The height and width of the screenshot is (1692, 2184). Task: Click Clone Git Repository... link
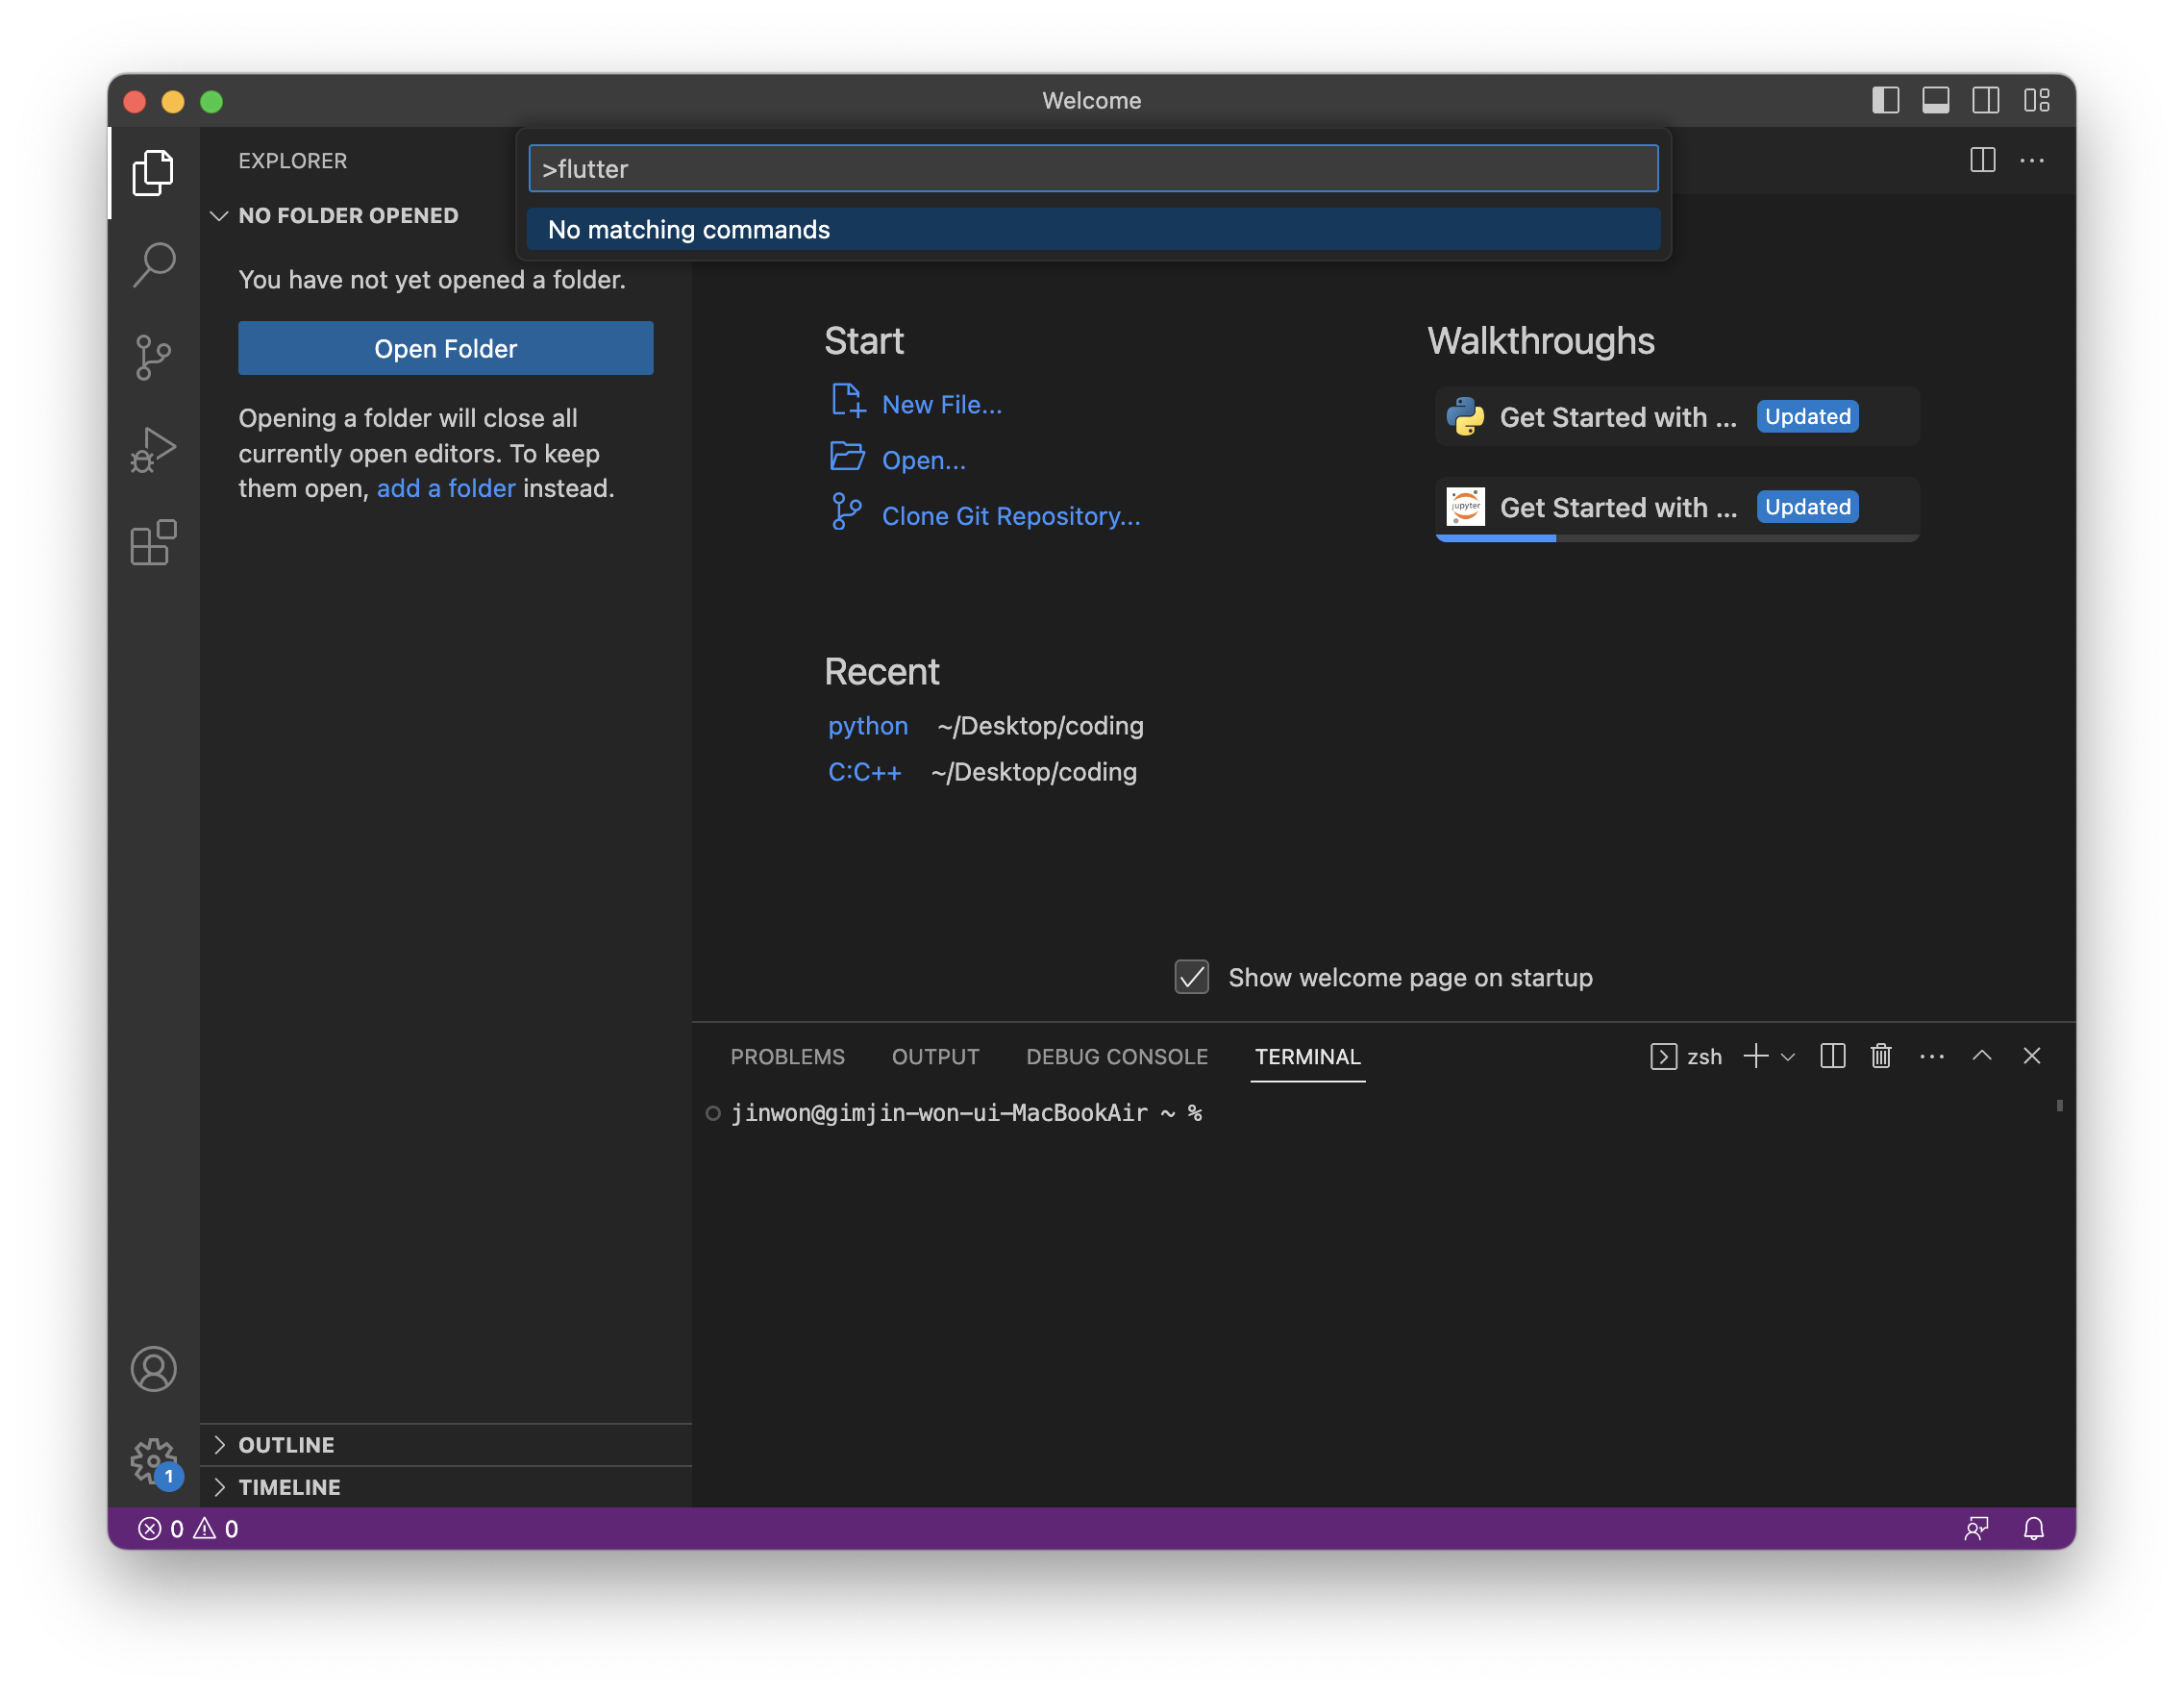[x=1011, y=516]
